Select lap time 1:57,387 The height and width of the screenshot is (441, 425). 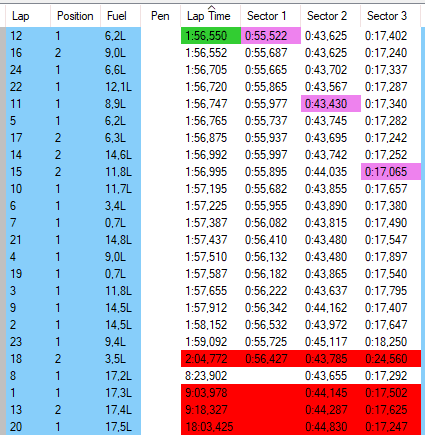point(206,223)
